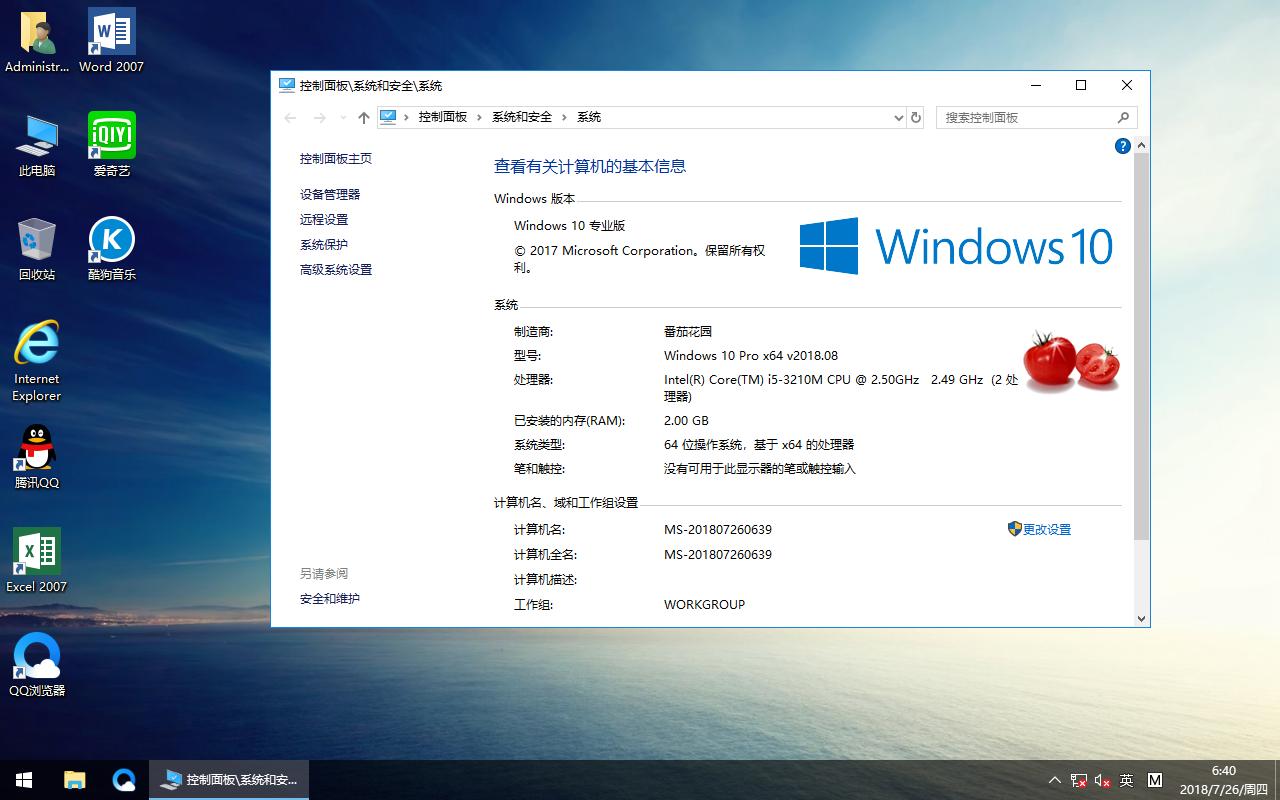This screenshot has width=1280, height=800.
Task: Expand the chevron after 控制面板 breadcrumb
Action: (480, 117)
